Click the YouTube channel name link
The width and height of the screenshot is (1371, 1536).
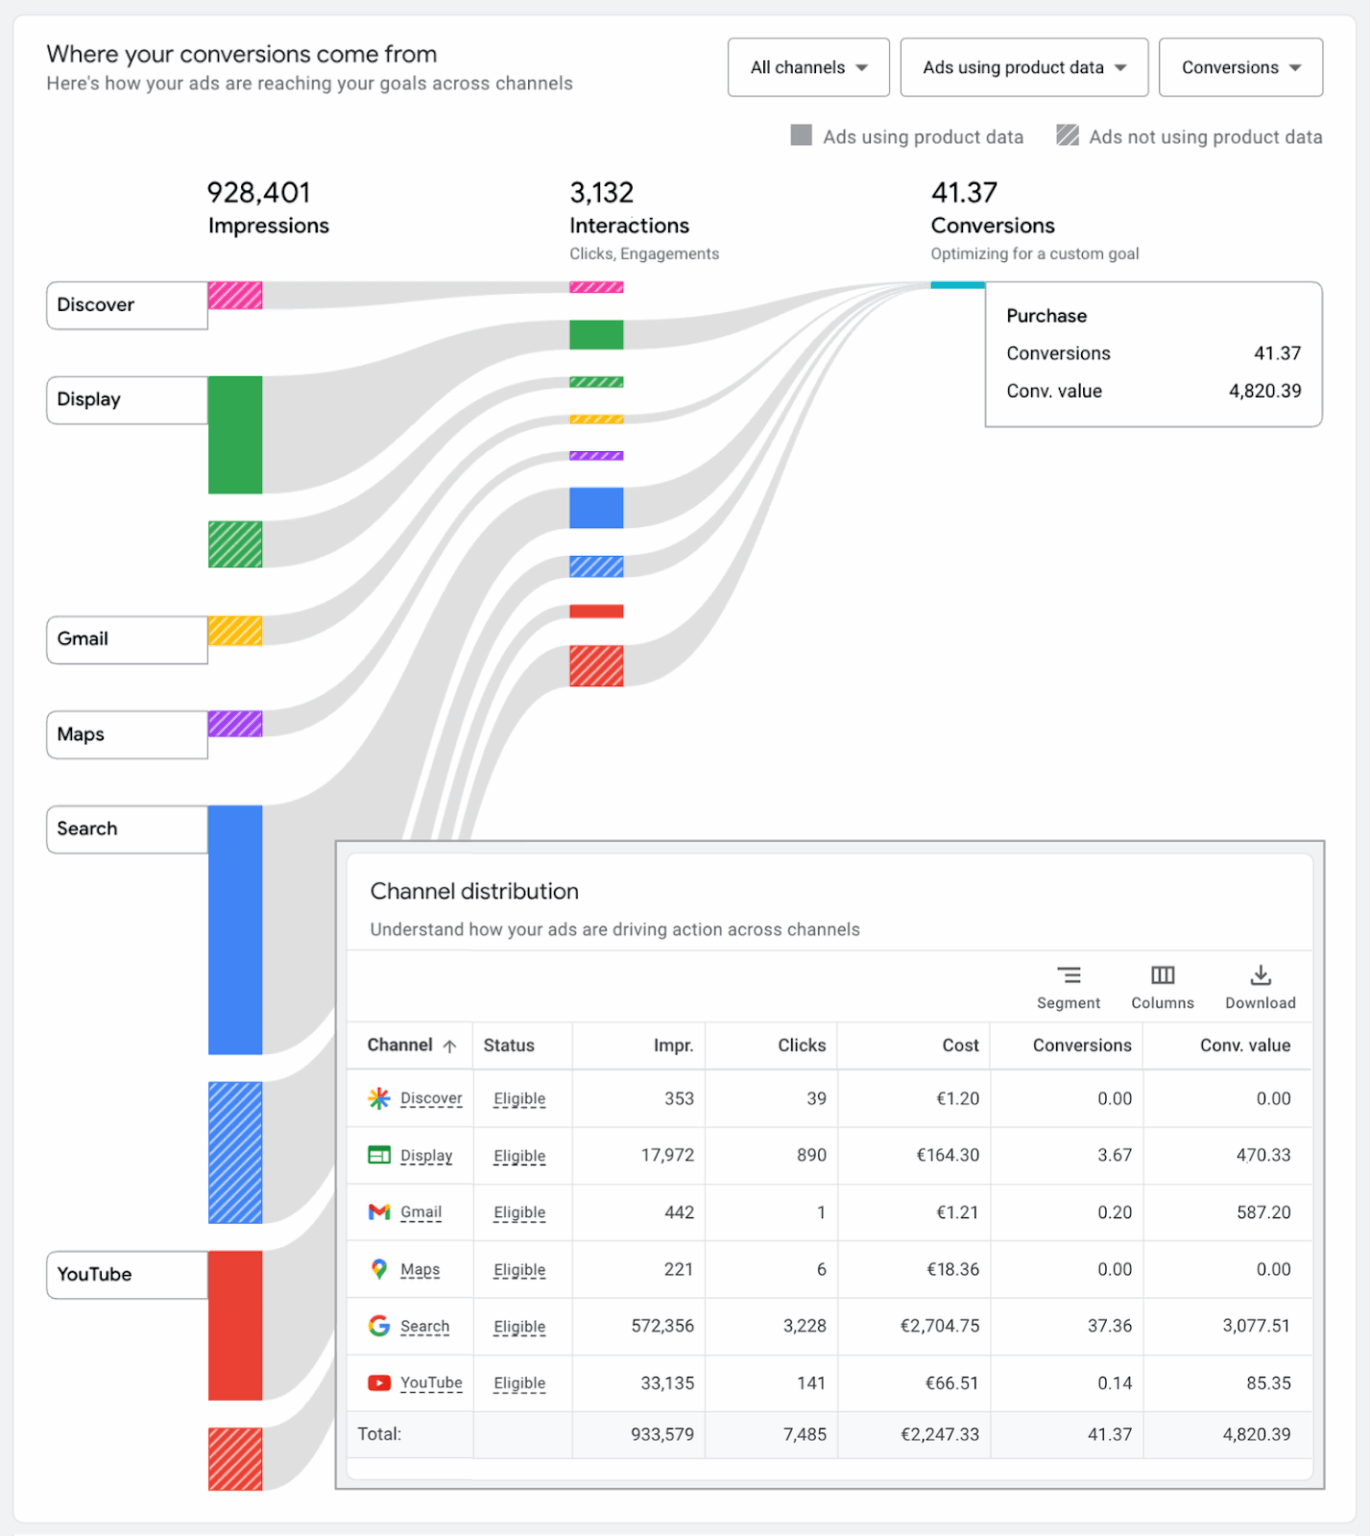430,1383
